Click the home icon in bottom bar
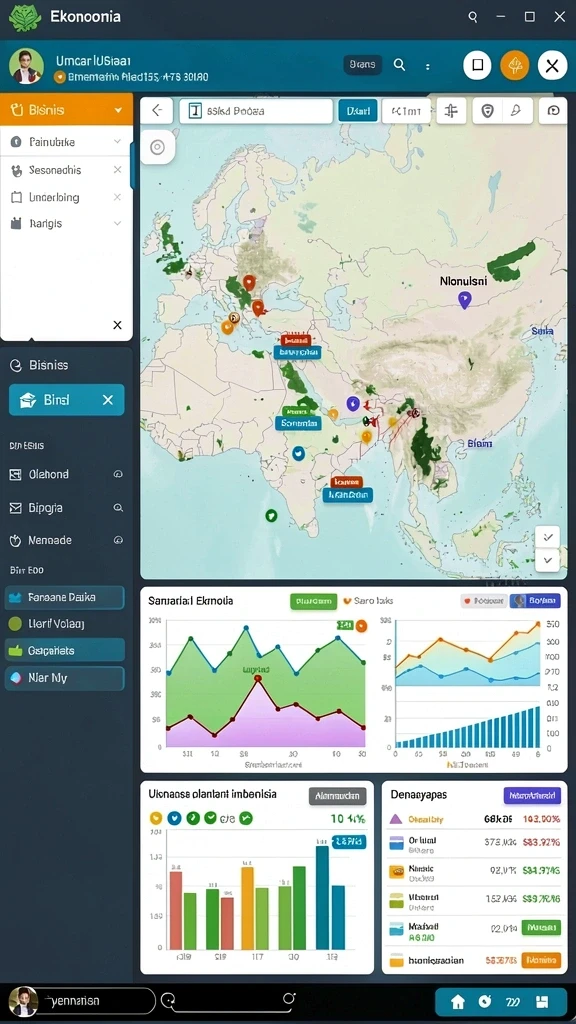 (x=458, y=1001)
